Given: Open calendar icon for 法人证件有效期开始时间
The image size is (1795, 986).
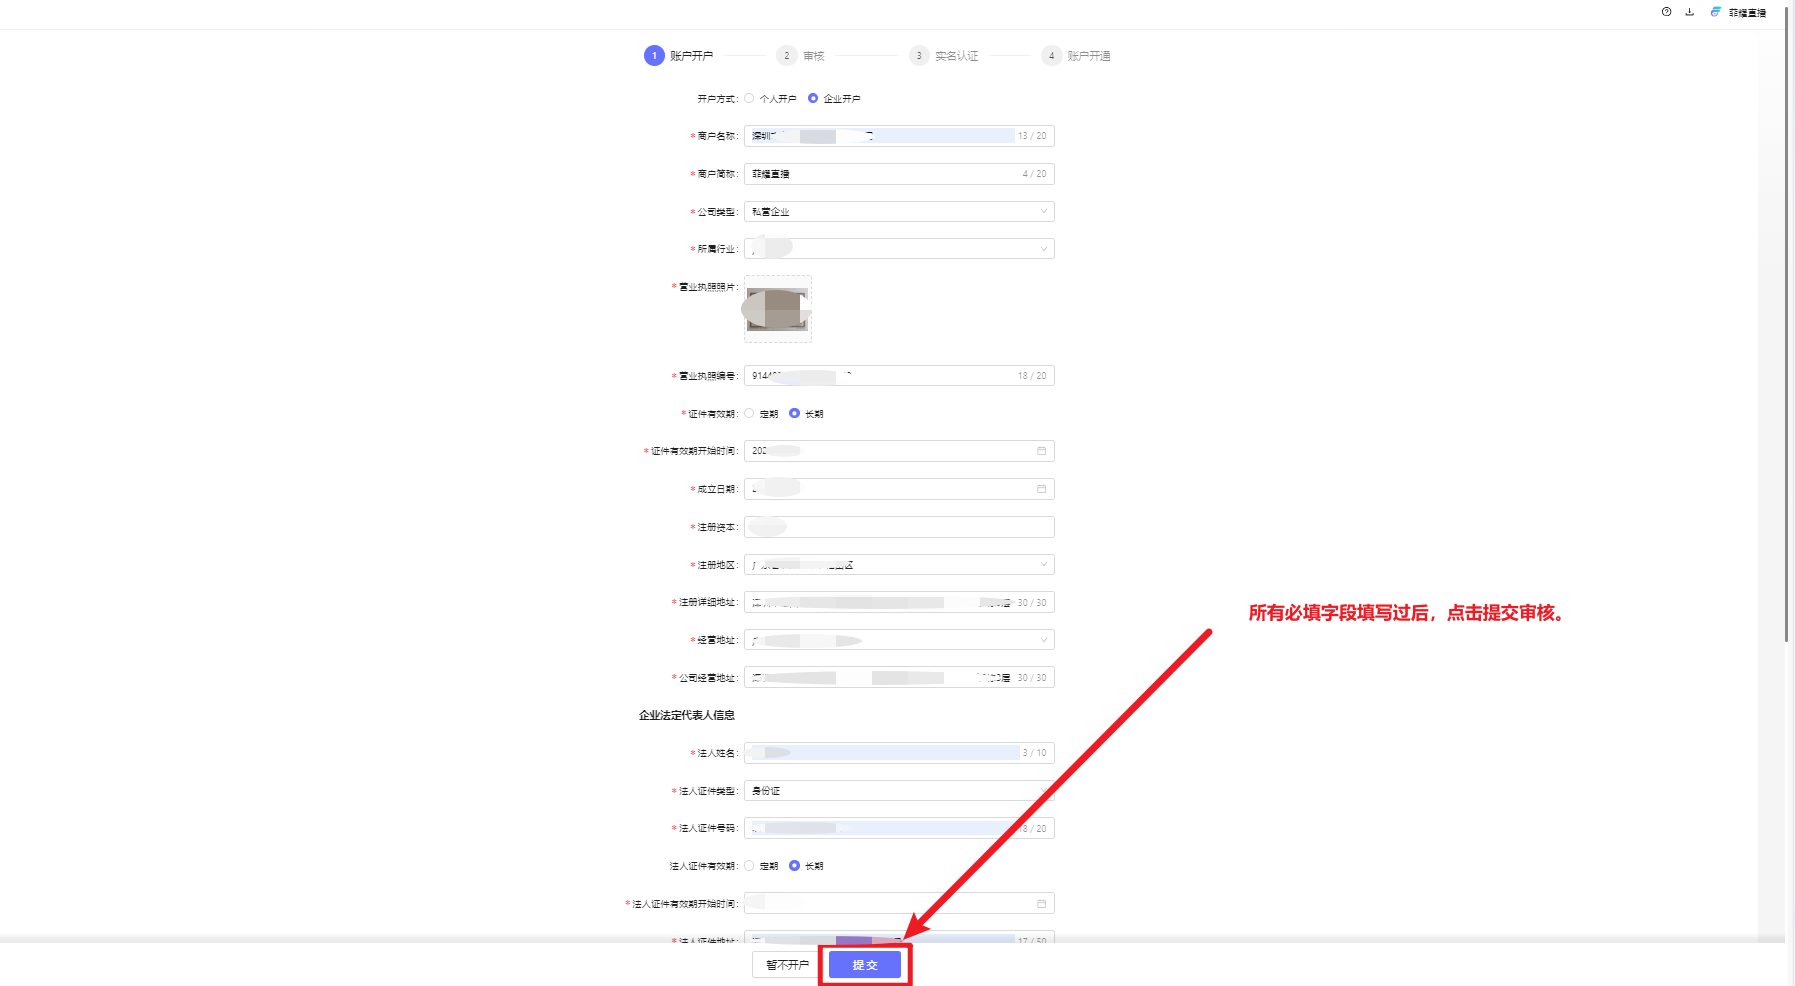Looking at the screenshot, I should (x=1041, y=904).
